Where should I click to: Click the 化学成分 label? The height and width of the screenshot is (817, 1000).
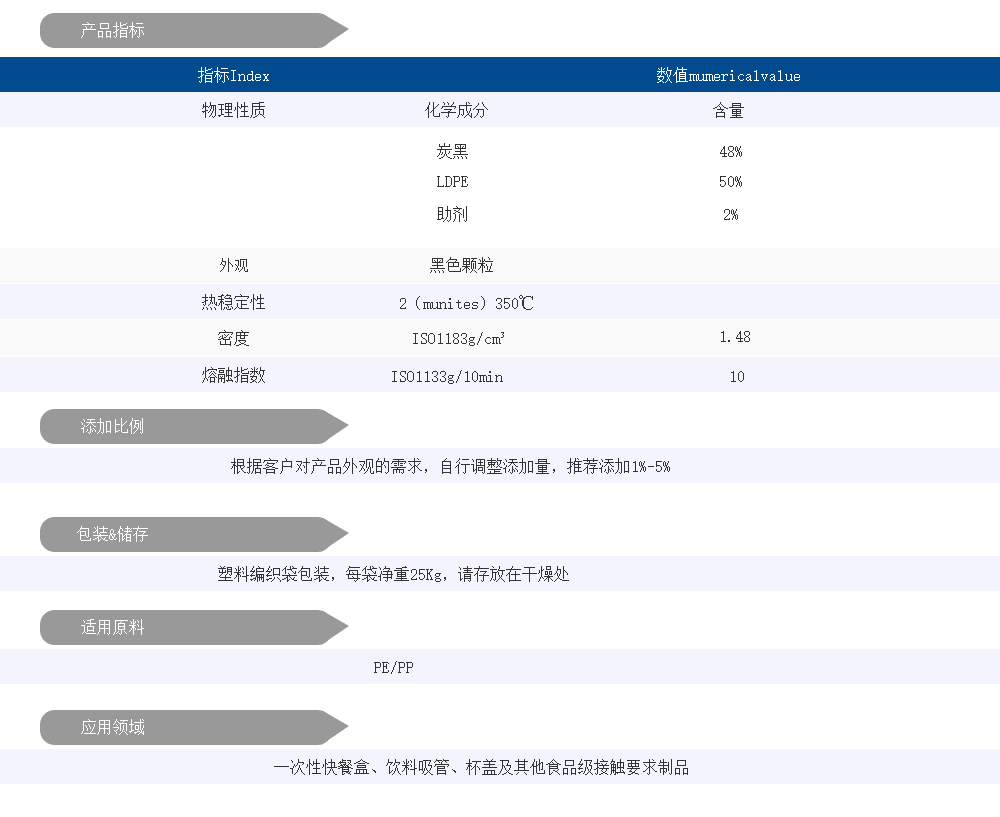click(x=456, y=111)
